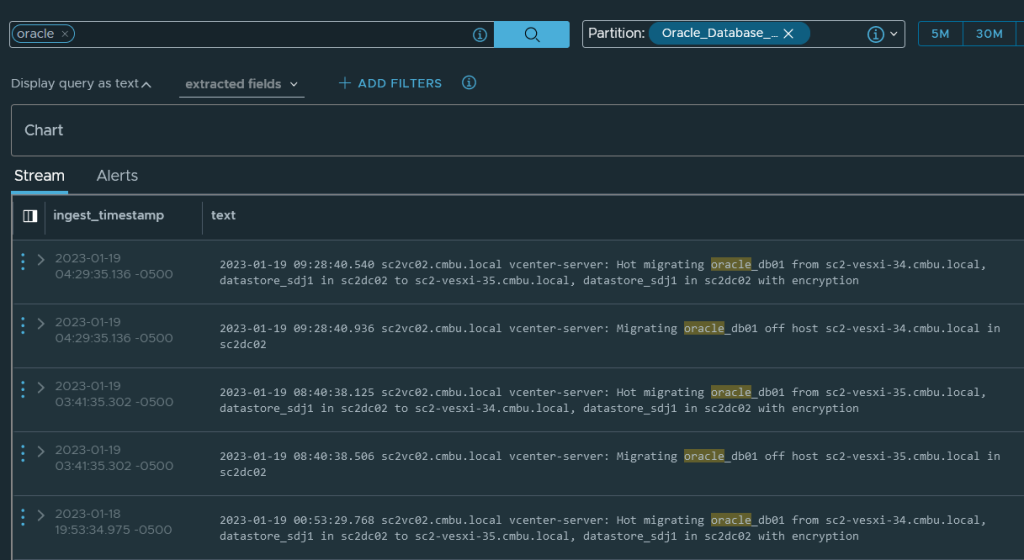Viewport: 1024px width, 560px height.
Task: Open the filters info icon
Action: (469, 83)
